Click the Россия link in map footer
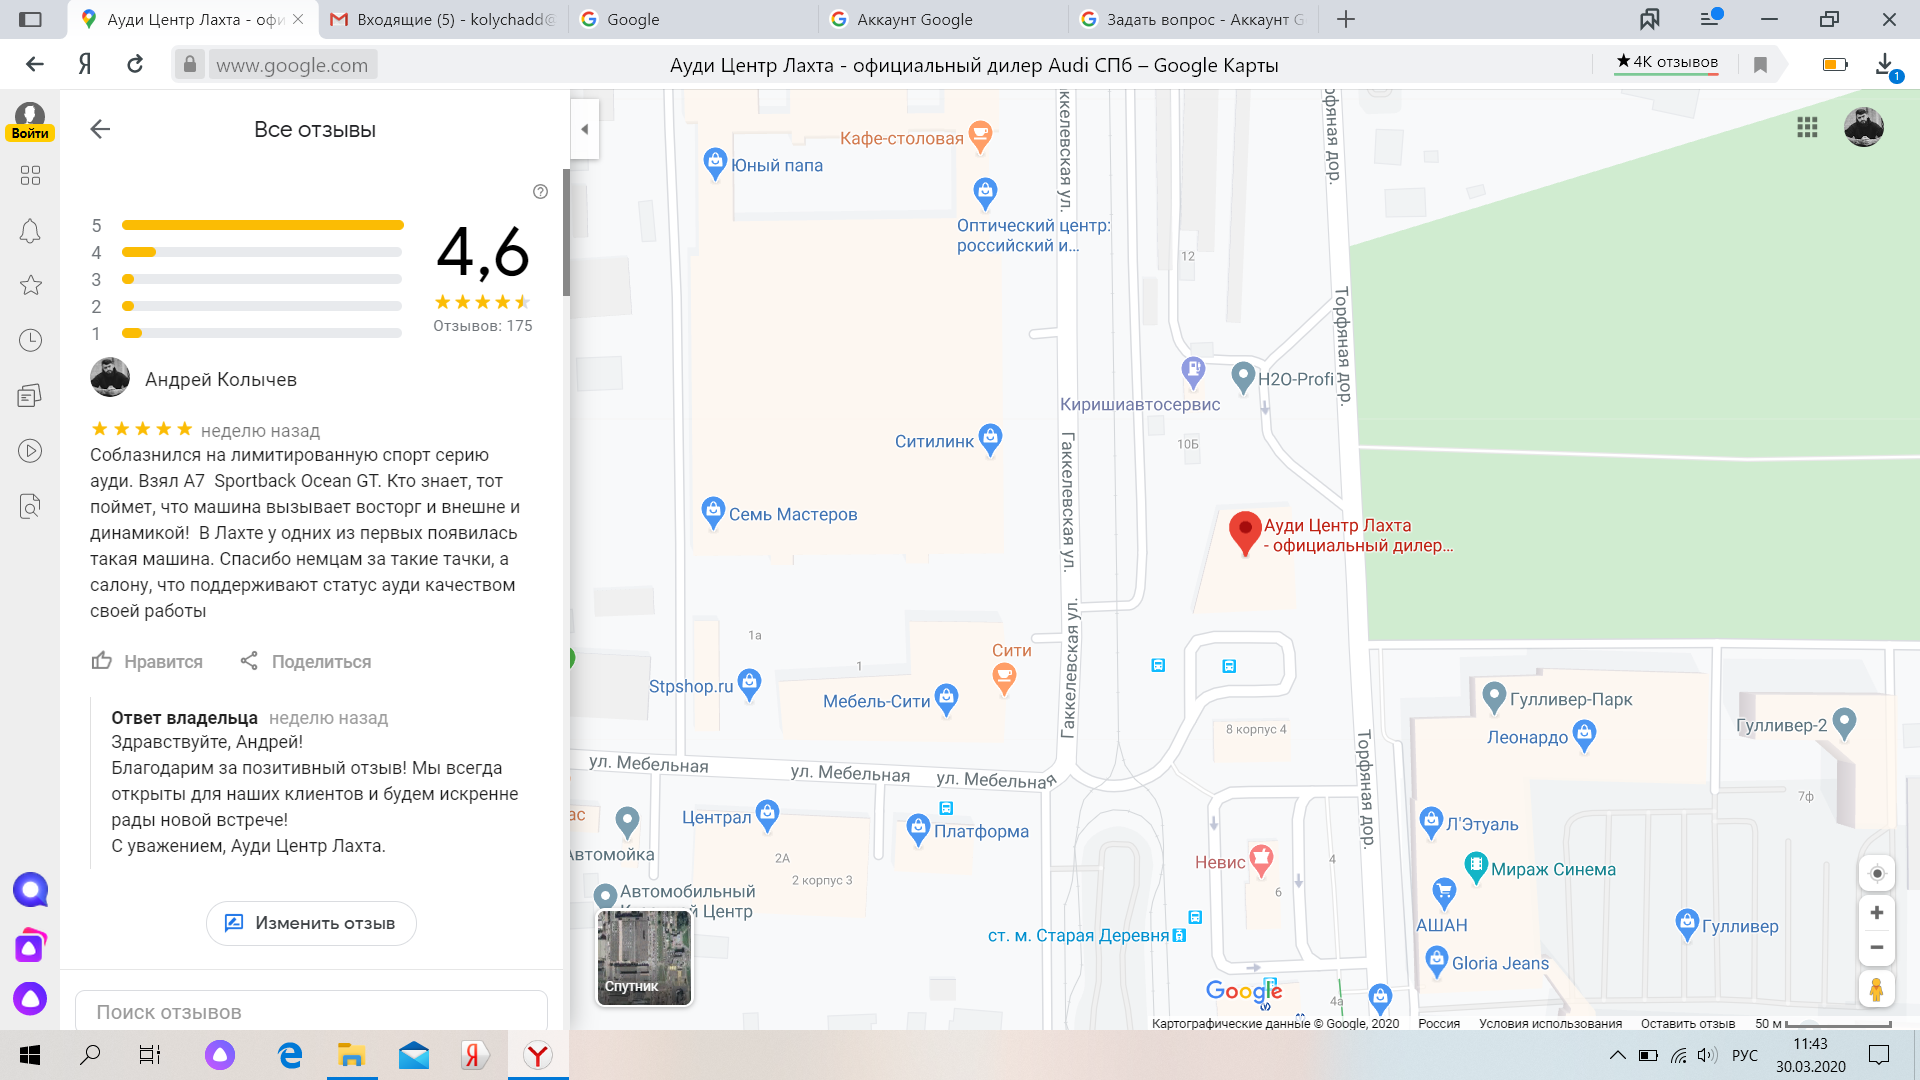 1439,1023
